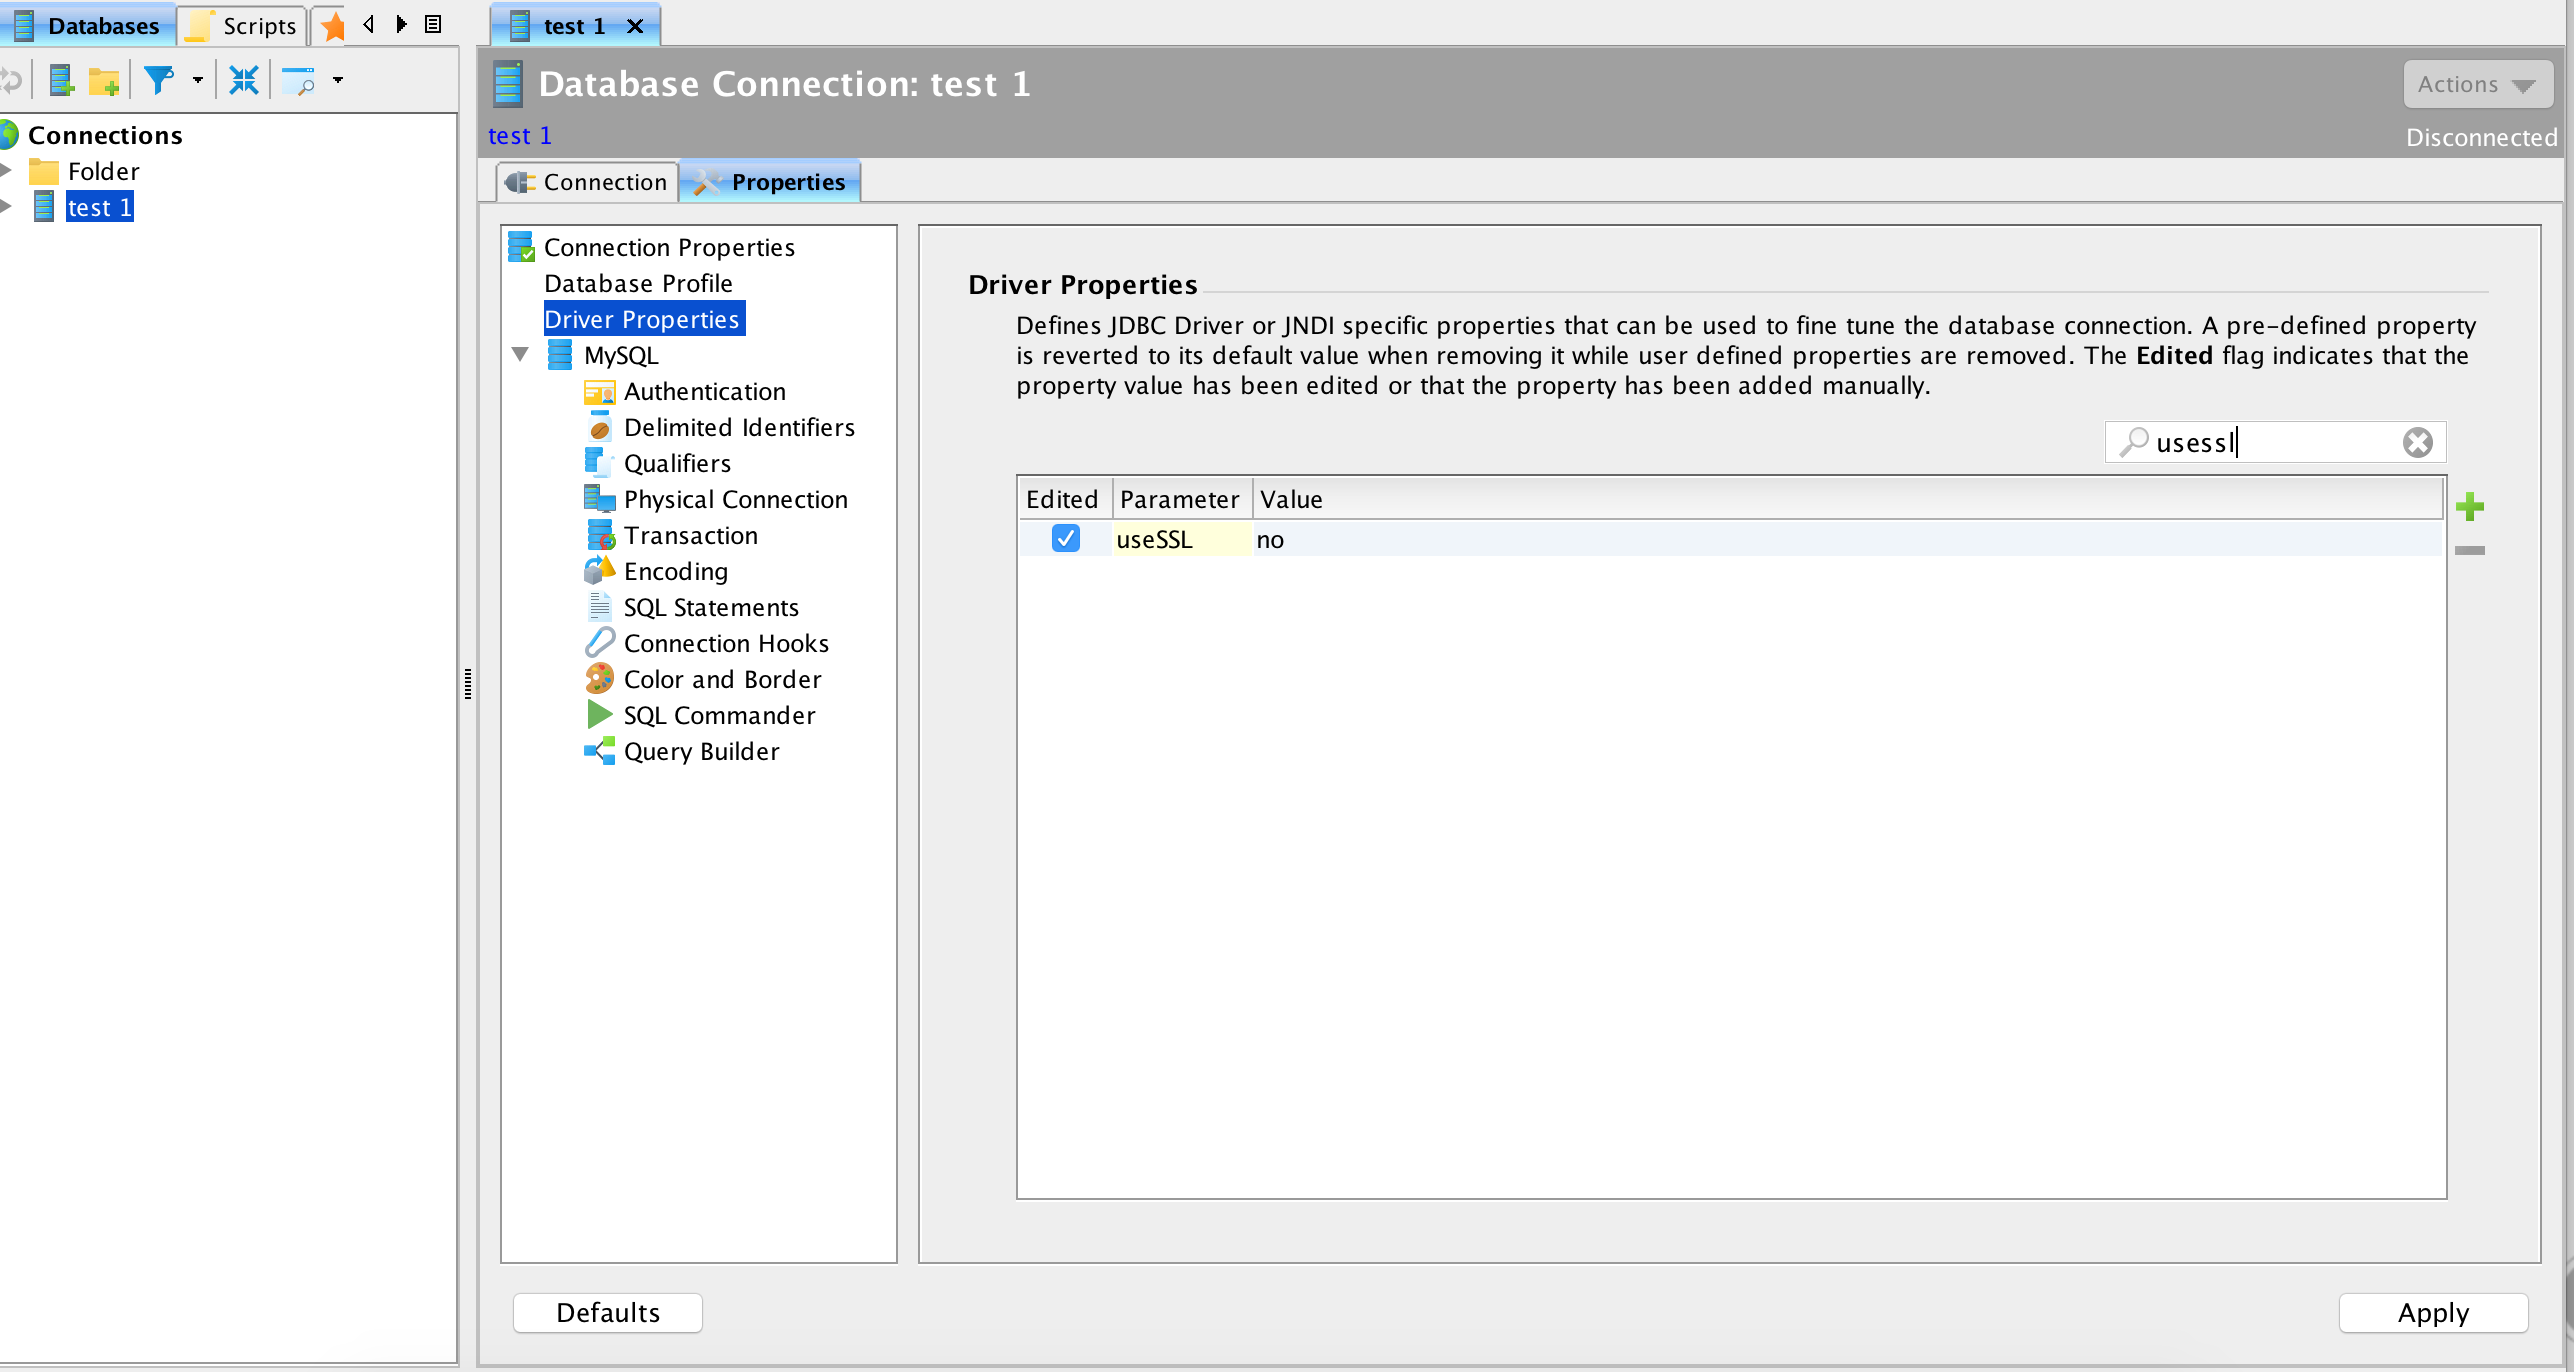Click the green plus add property icon
This screenshot has height=1372, width=2574.
[2469, 506]
